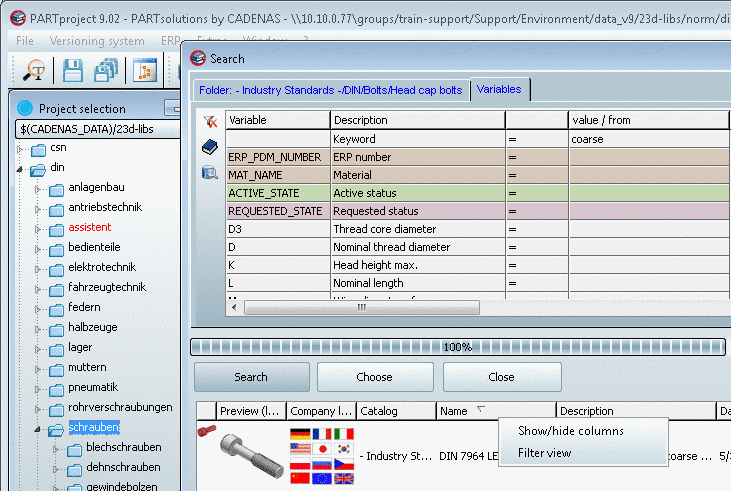Click the Search dialog logo icon

(x=198, y=58)
